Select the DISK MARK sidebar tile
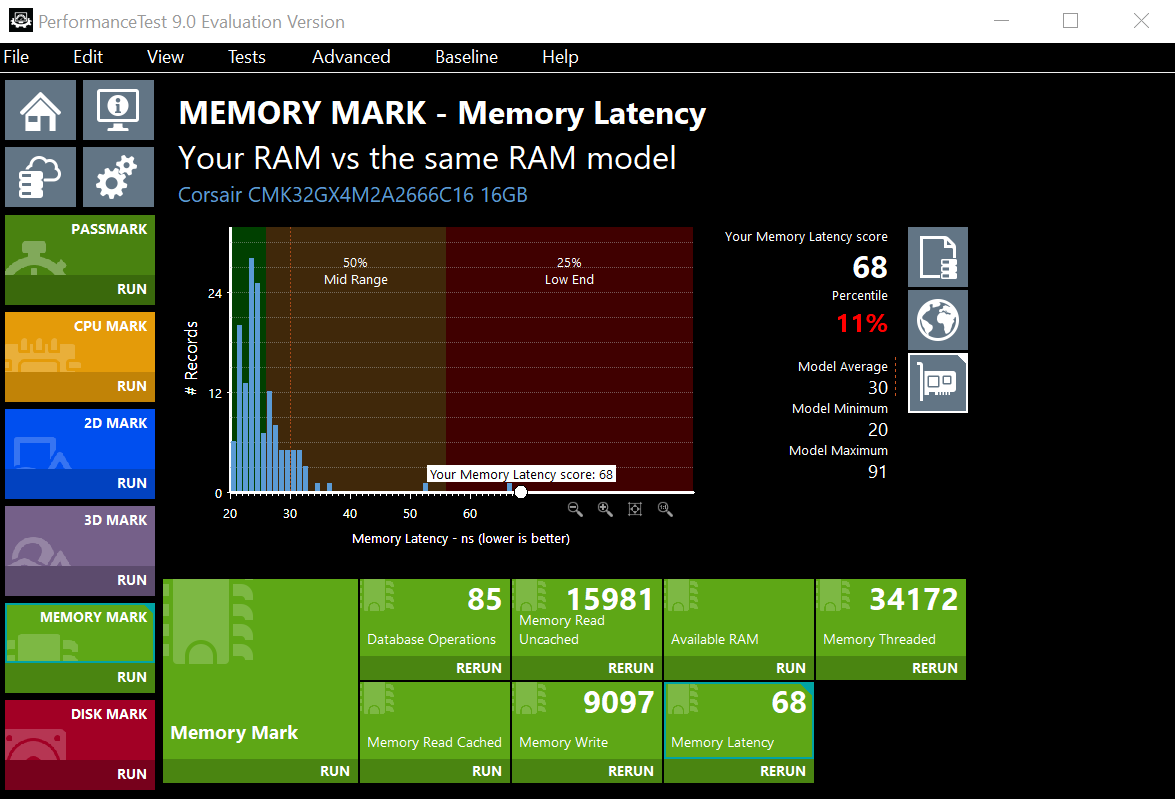1175x799 pixels. click(80, 730)
